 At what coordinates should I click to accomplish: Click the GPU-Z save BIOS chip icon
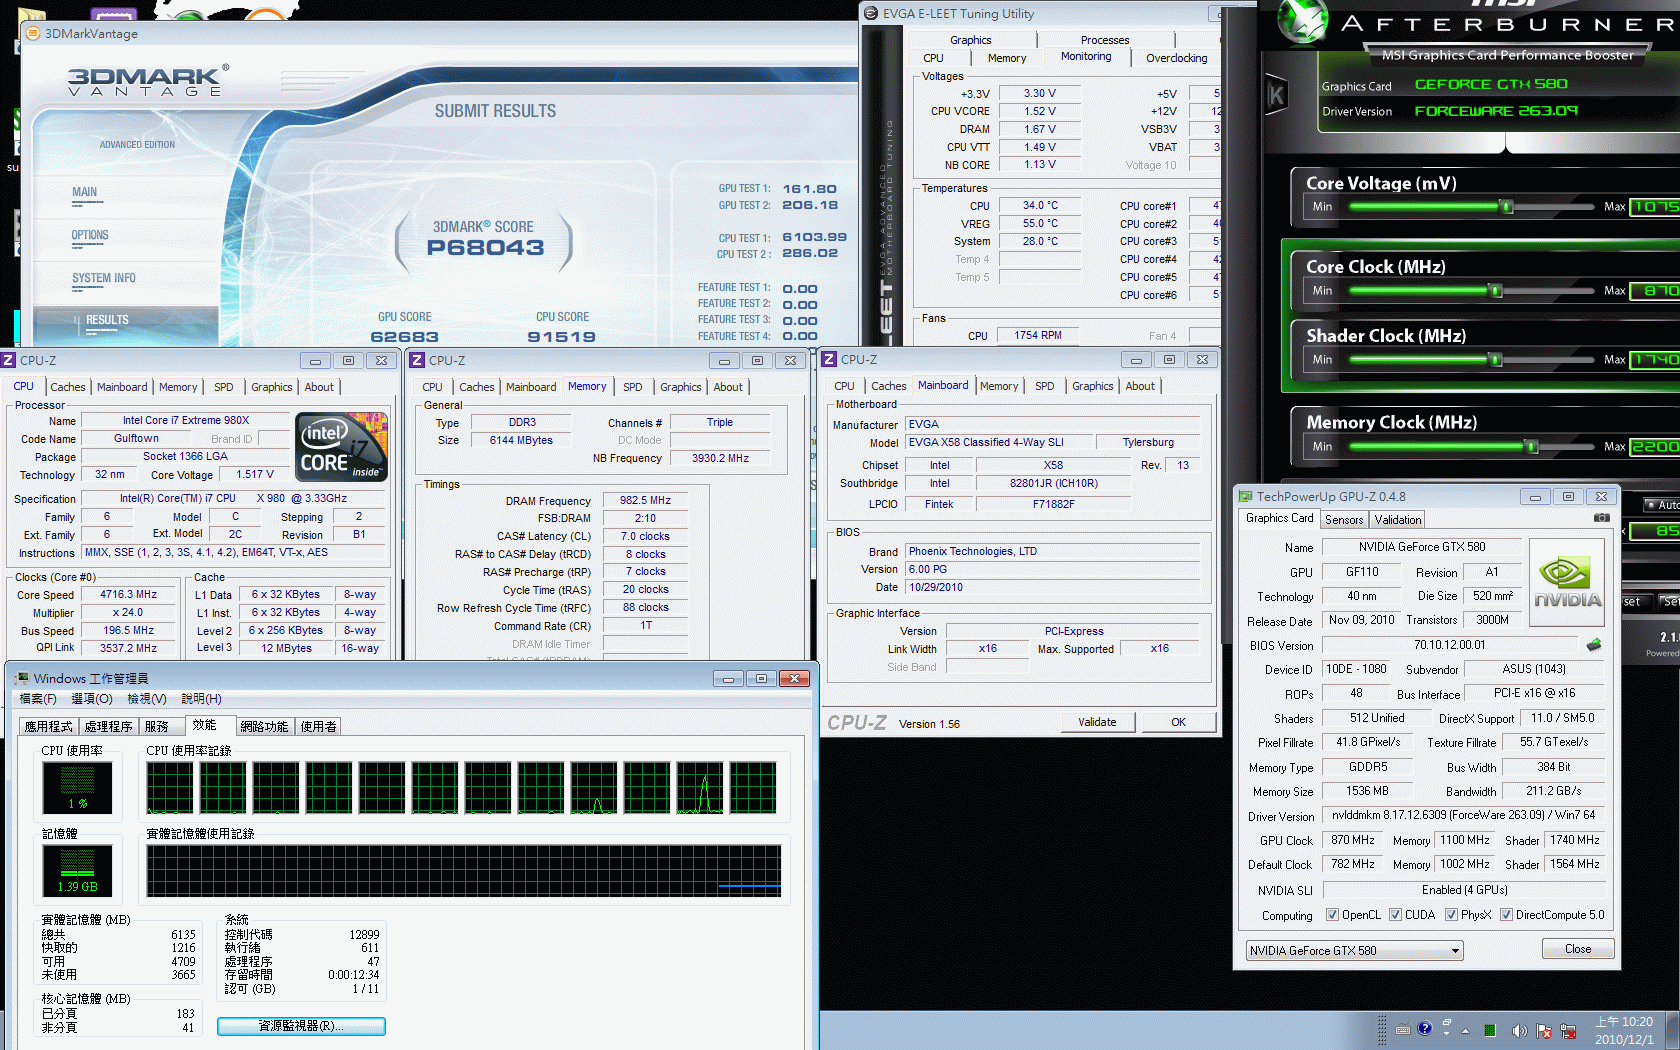pyautogui.click(x=1594, y=645)
